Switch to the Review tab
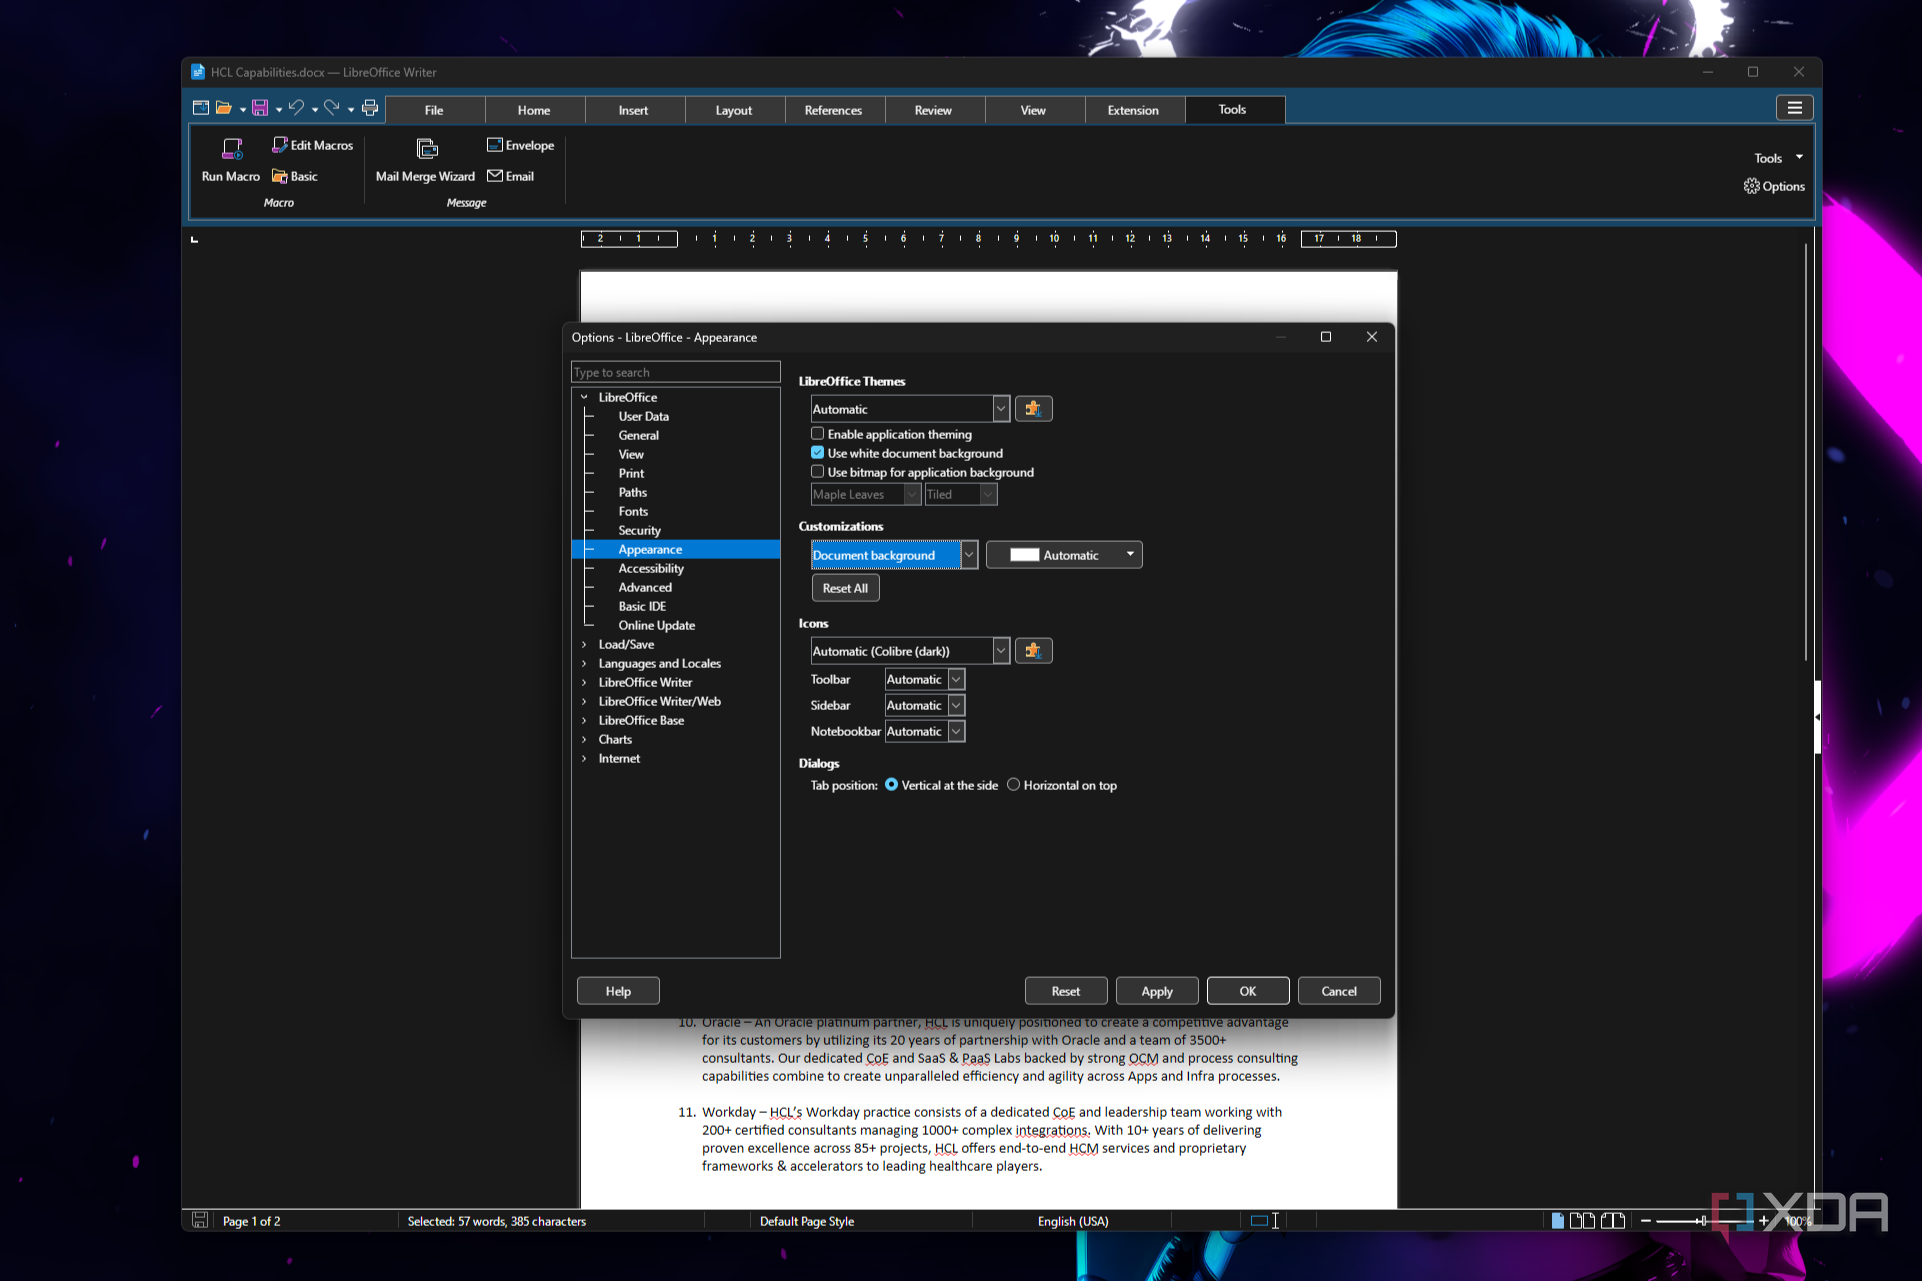Screen dimensions: 1922x1281 (934, 110)
